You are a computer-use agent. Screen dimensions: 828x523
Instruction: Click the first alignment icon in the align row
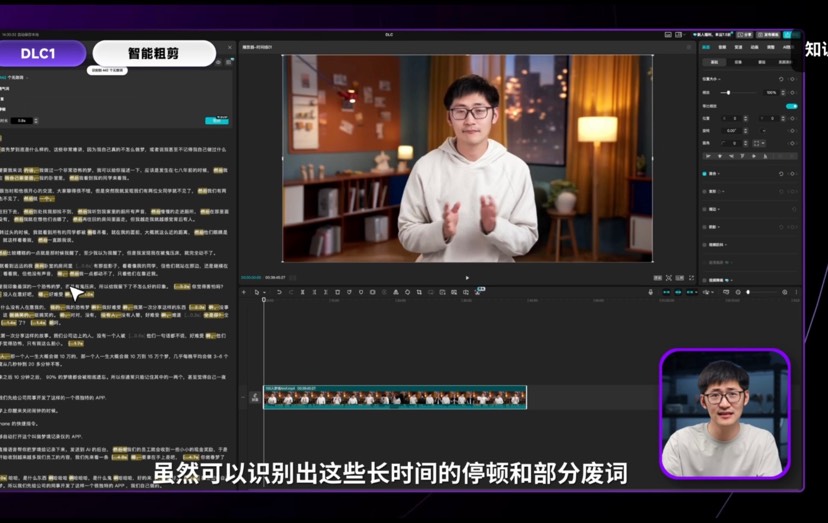[708, 156]
